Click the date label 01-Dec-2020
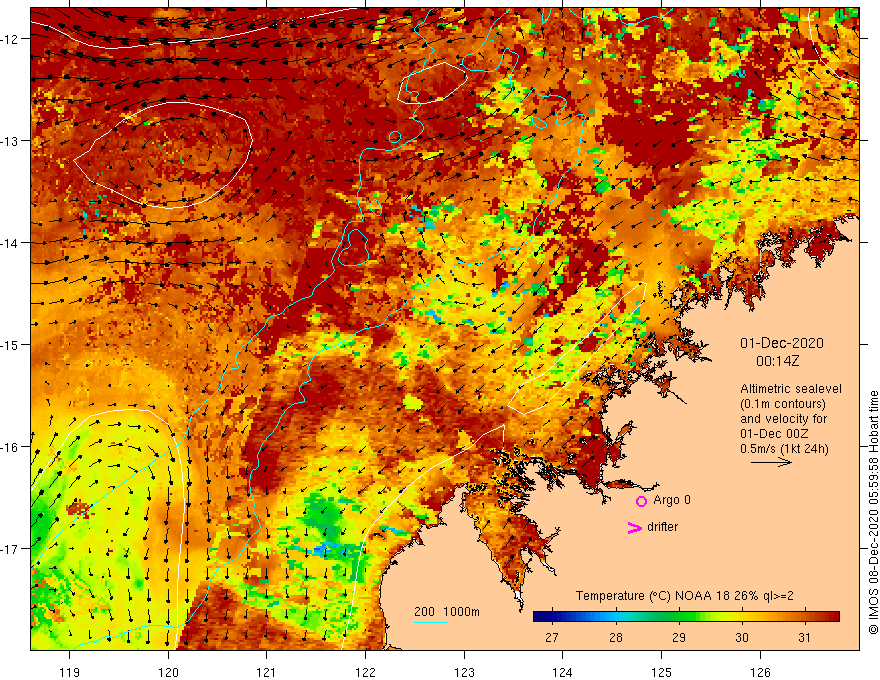 click(x=782, y=343)
